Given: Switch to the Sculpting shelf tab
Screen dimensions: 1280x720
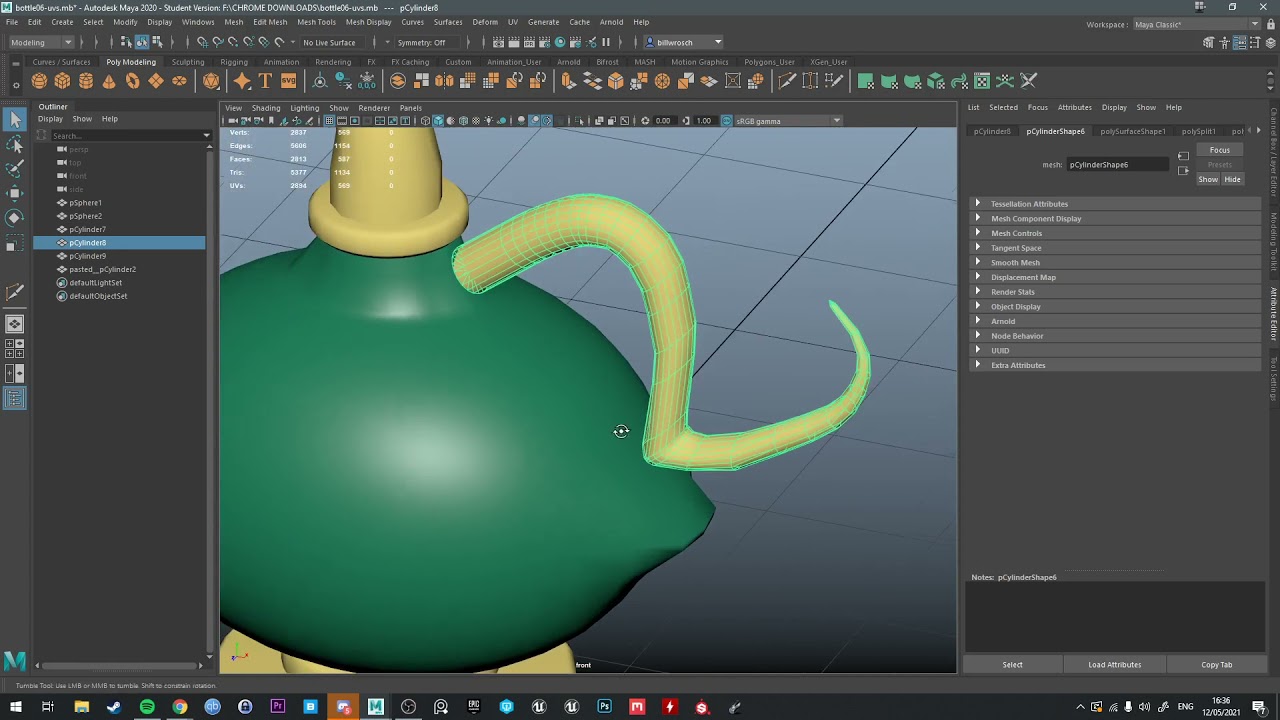Looking at the screenshot, I should pyautogui.click(x=187, y=62).
